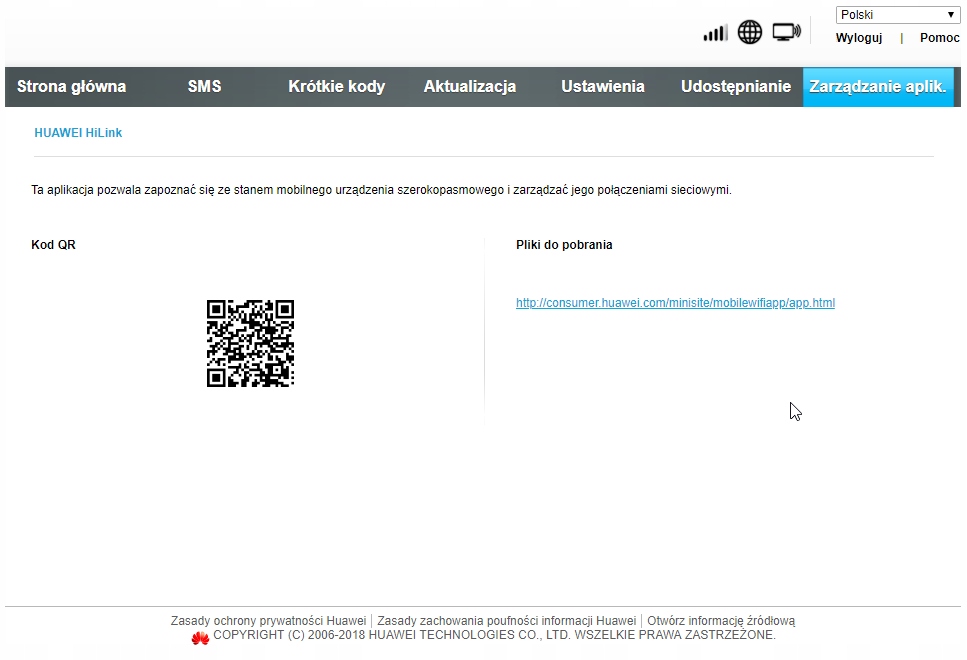Open the Aktualizacja tab
The width and height of the screenshot is (967, 660).
(x=470, y=86)
